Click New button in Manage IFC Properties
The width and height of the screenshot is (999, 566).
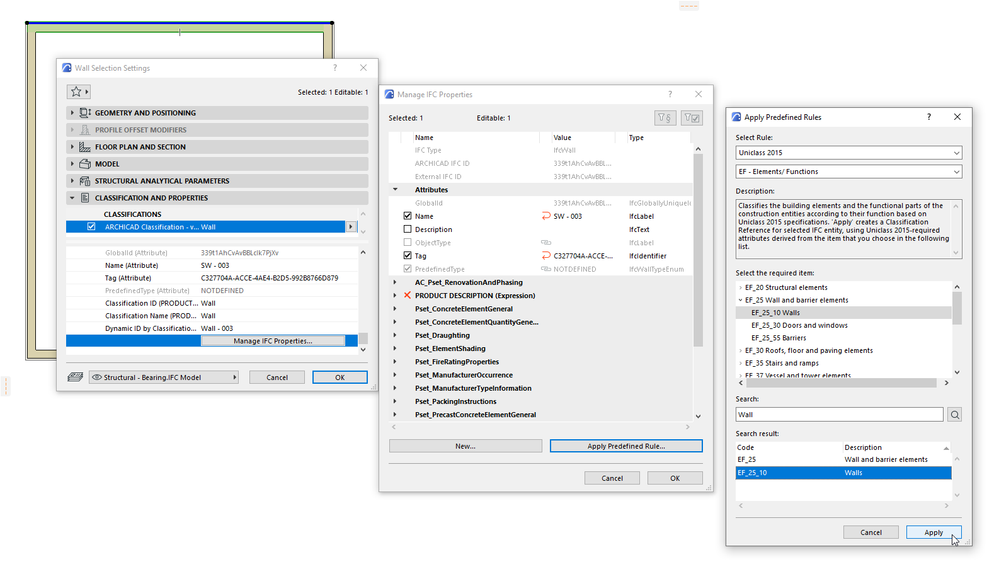466,446
